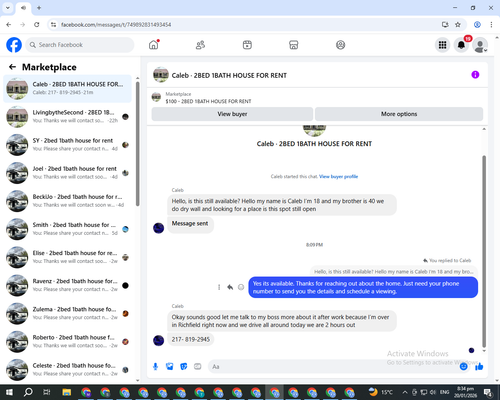Open the BeckiJo conversation

[67, 201]
